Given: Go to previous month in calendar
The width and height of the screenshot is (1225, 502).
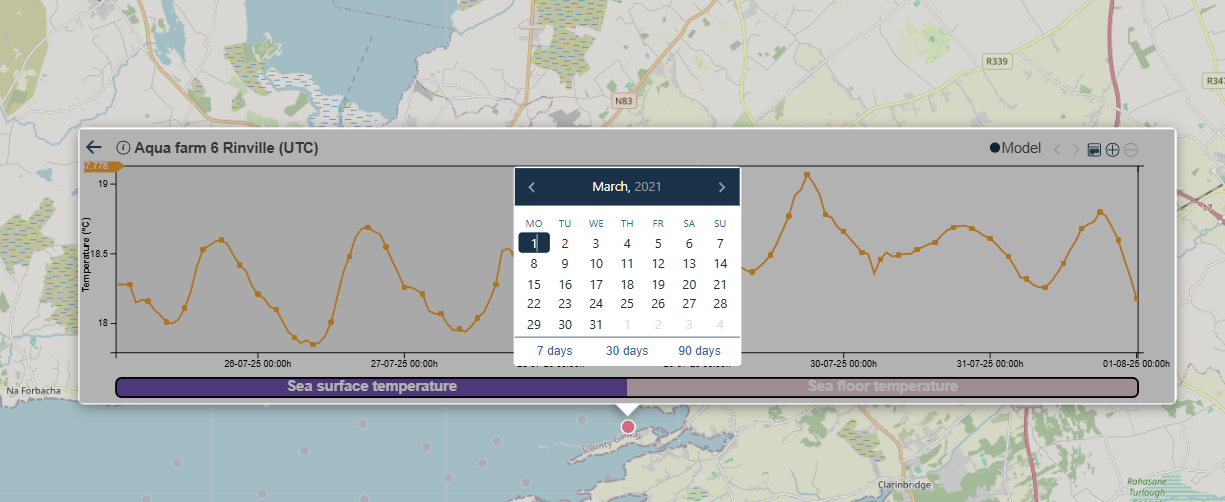Looking at the screenshot, I should pos(532,187).
